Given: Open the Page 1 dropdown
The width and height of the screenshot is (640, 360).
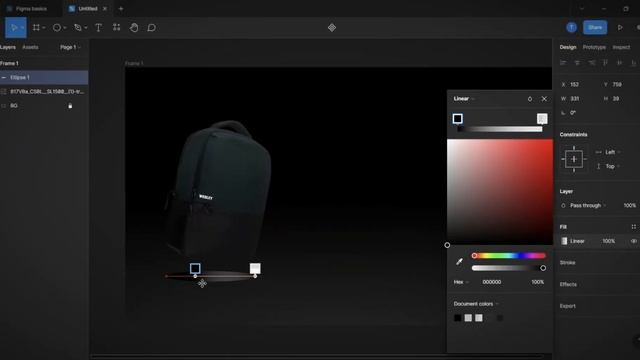Looking at the screenshot, I should [70, 47].
